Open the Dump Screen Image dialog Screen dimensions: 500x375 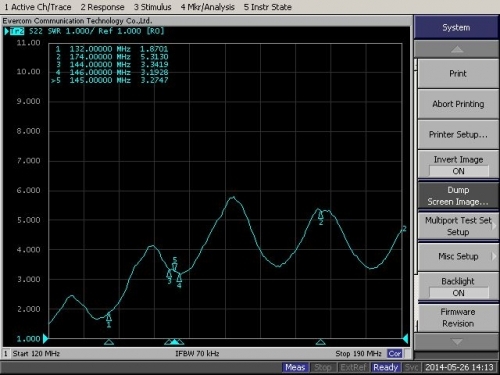(458, 196)
